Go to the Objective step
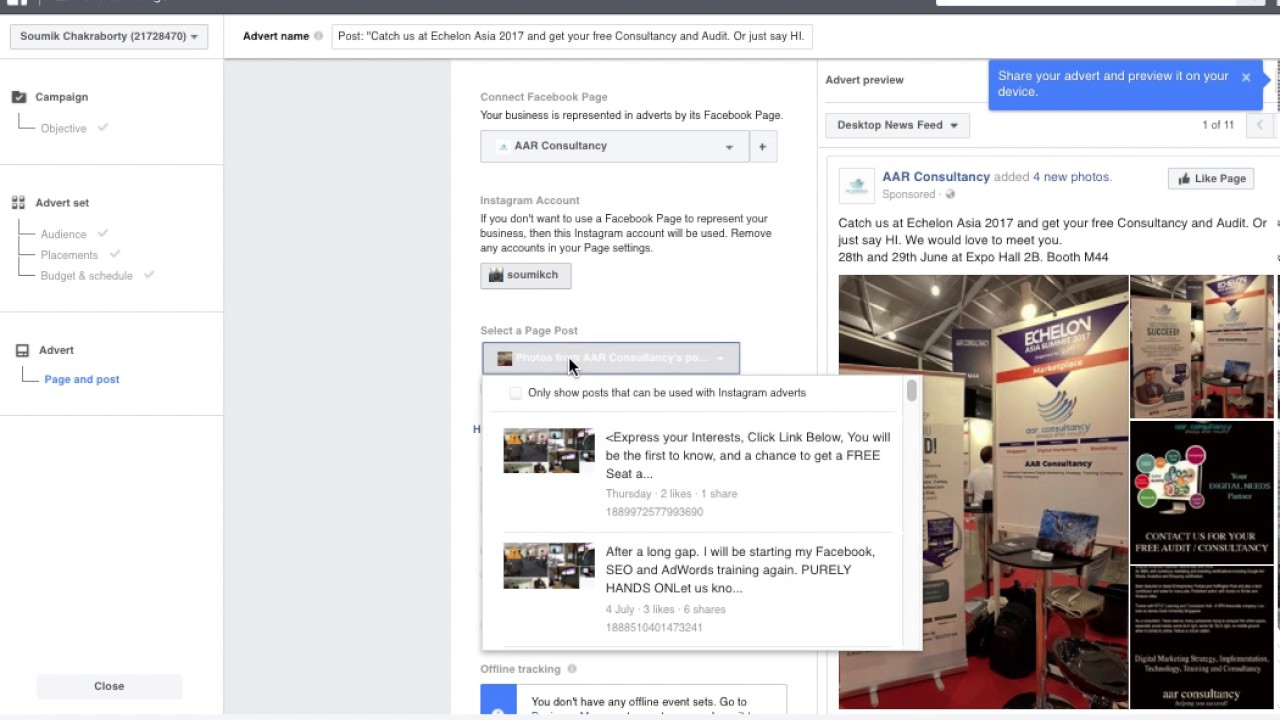The width and height of the screenshot is (1280, 720). coord(64,128)
